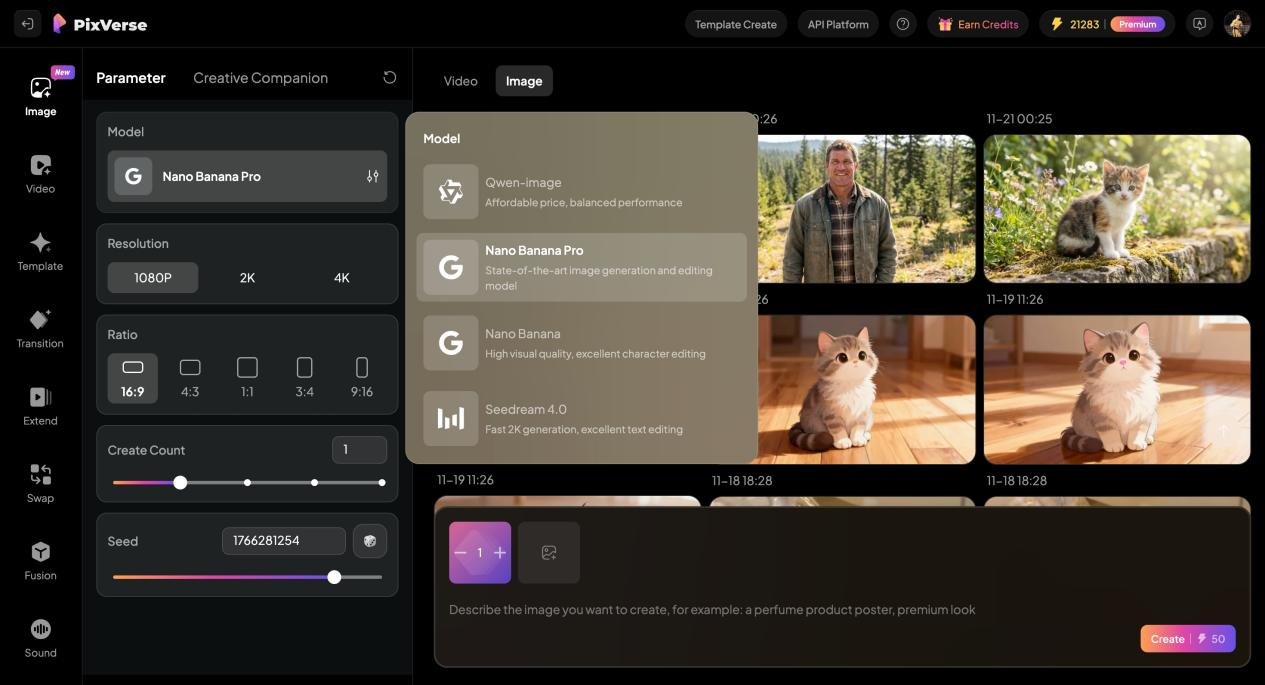Open the Earn Credits button
The height and width of the screenshot is (685, 1265).
[x=977, y=24]
